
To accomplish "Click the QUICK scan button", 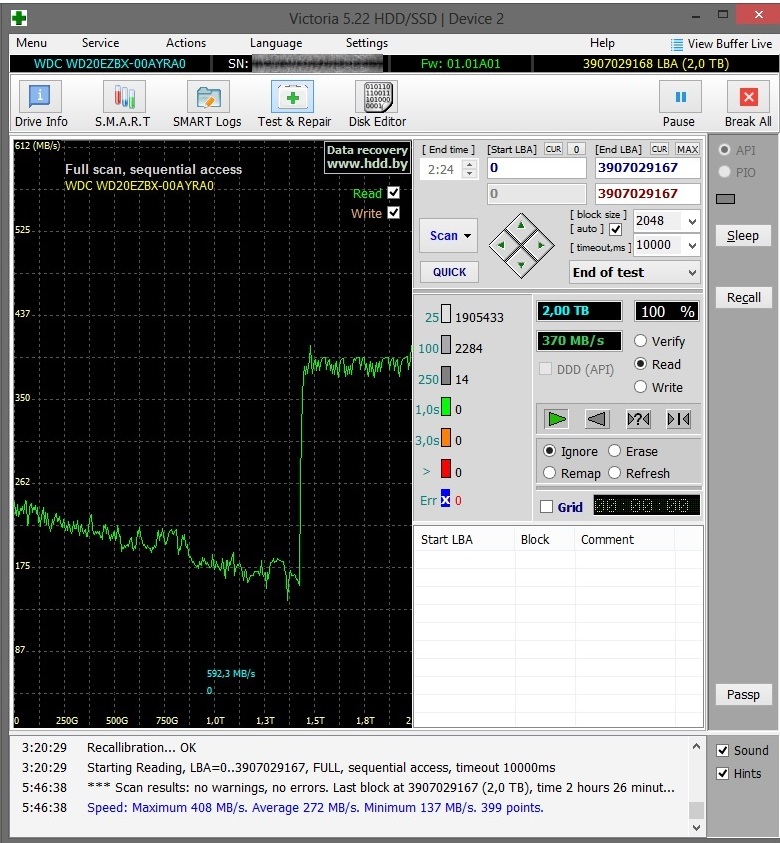I will pyautogui.click(x=449, y=272).
